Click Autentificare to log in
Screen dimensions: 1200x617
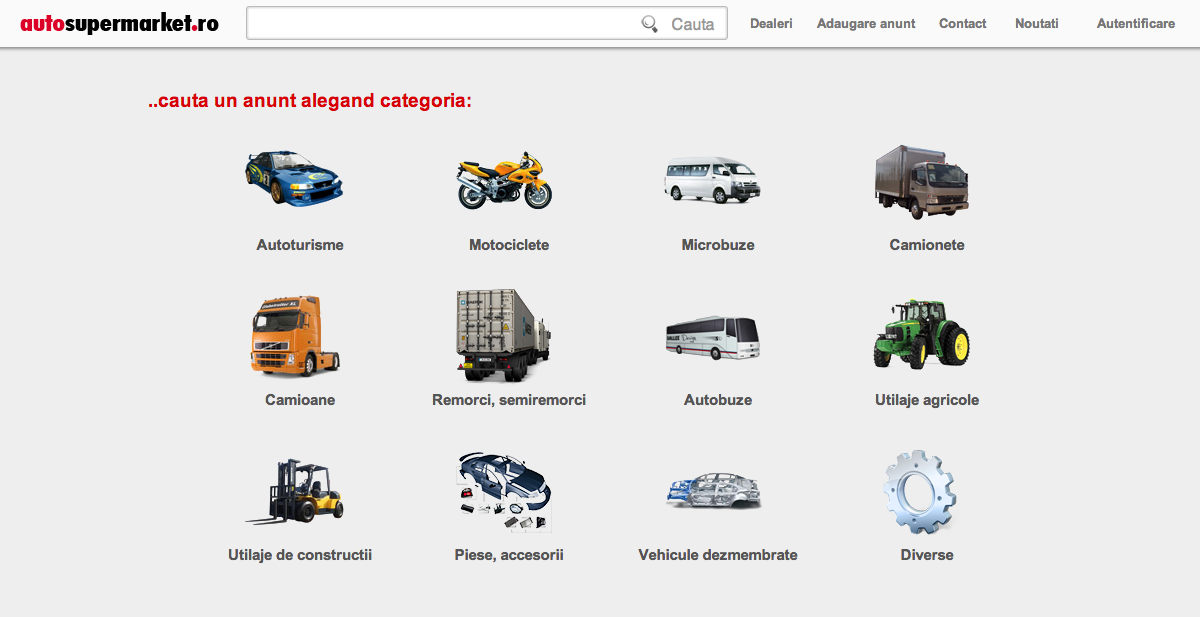click(x=1136, y=24)
